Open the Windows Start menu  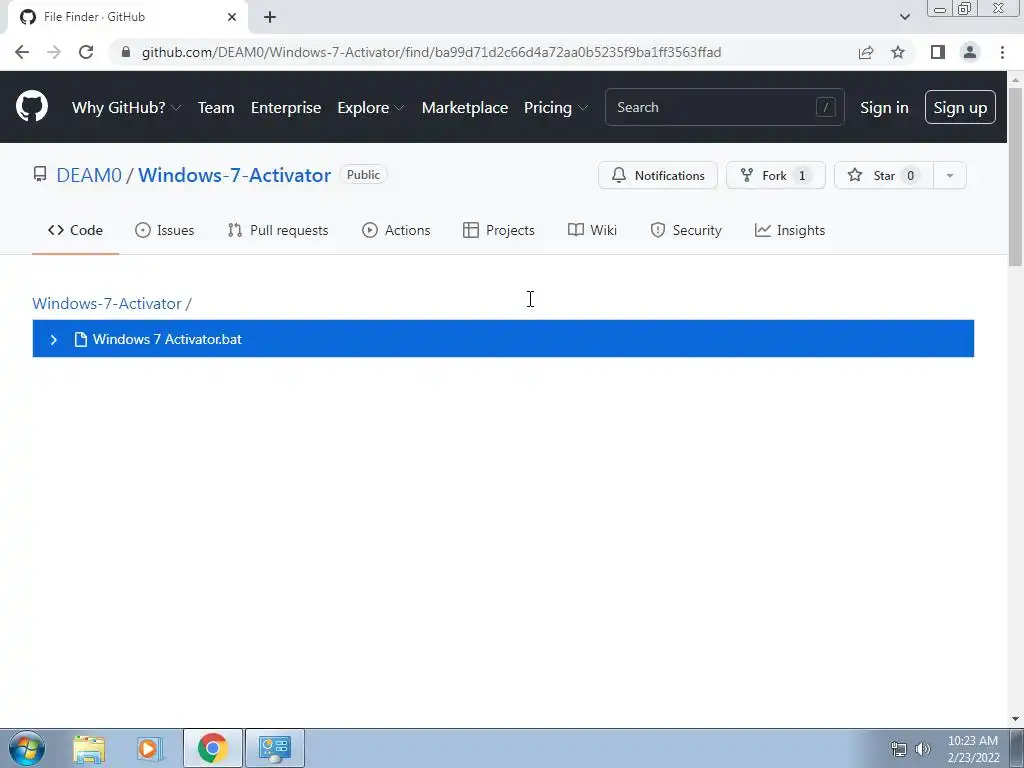click(27, 748)
